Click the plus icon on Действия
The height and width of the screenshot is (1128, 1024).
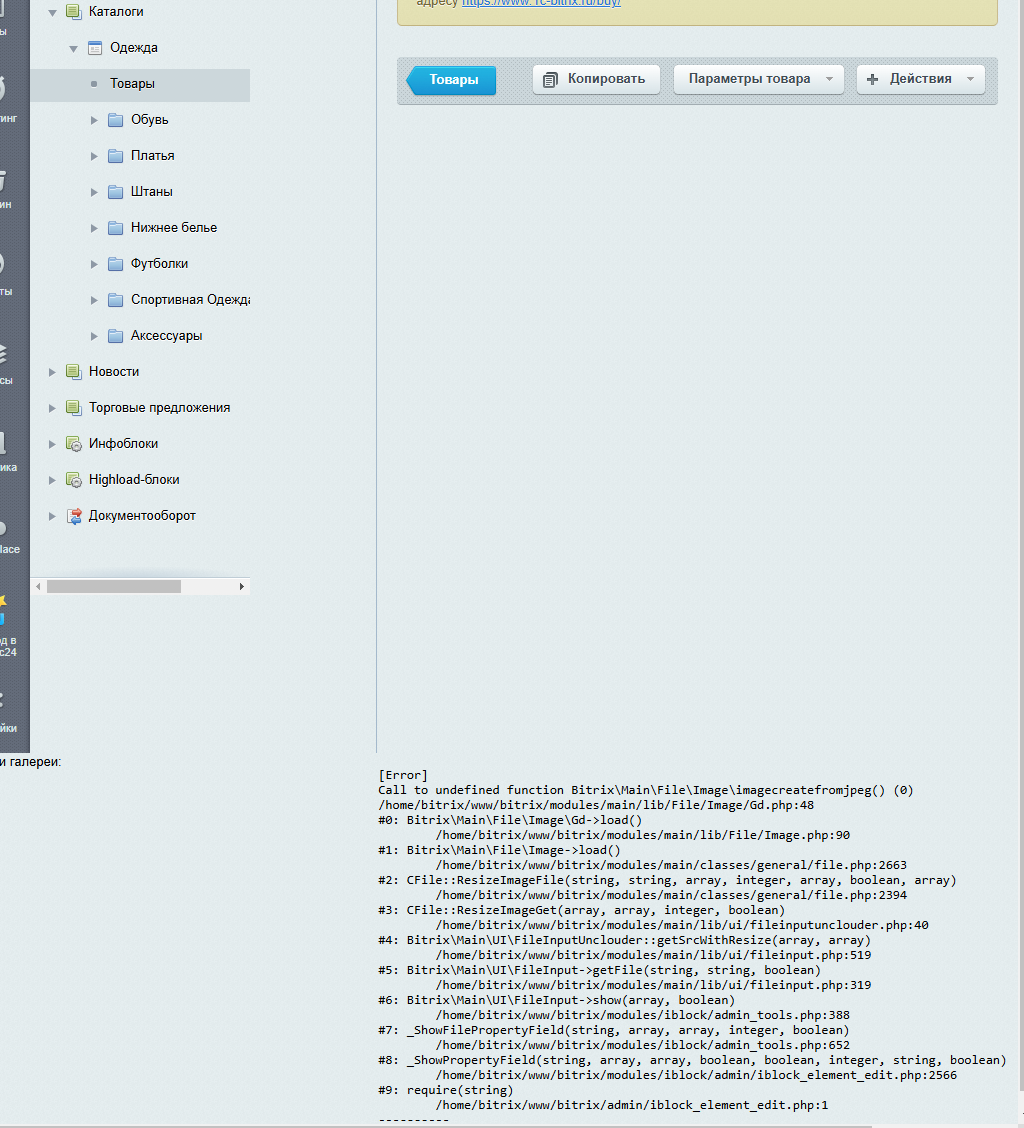tap(872, 79)
